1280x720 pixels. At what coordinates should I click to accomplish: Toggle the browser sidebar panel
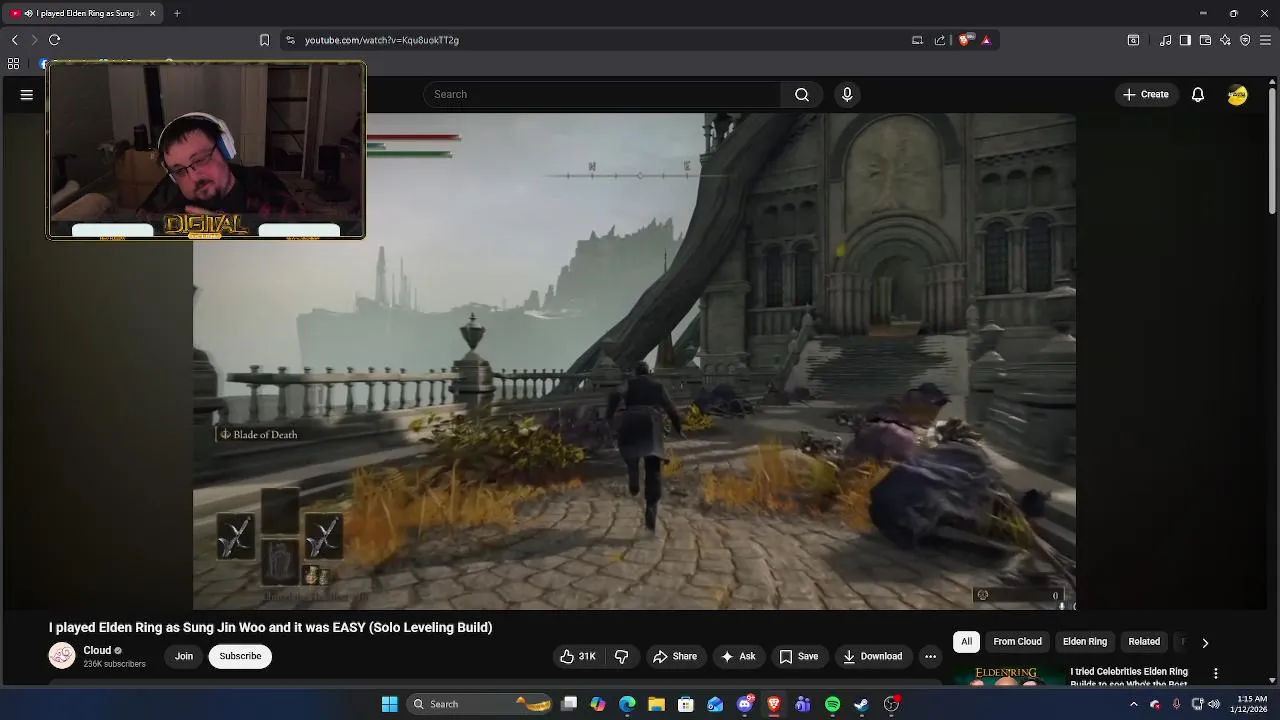click(1185, 40)
